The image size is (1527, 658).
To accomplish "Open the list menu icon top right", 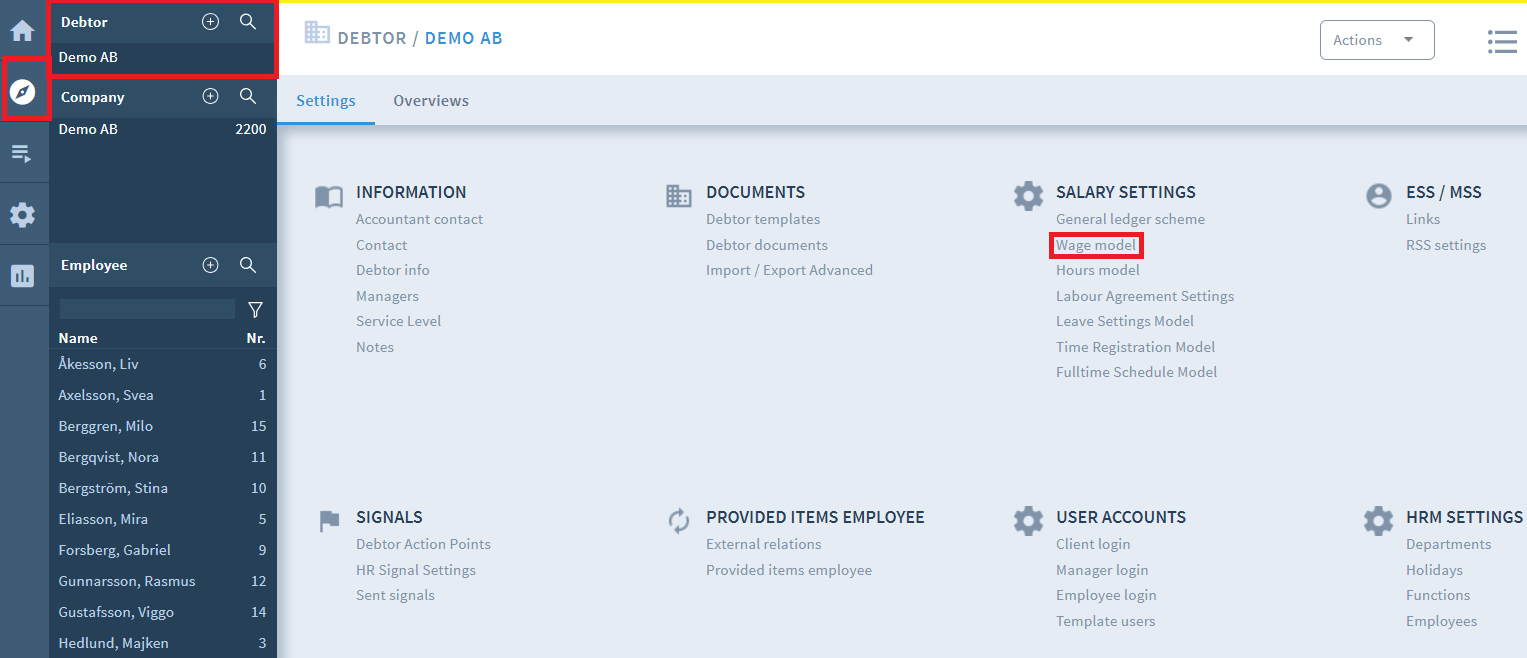I will (1502, 41).
